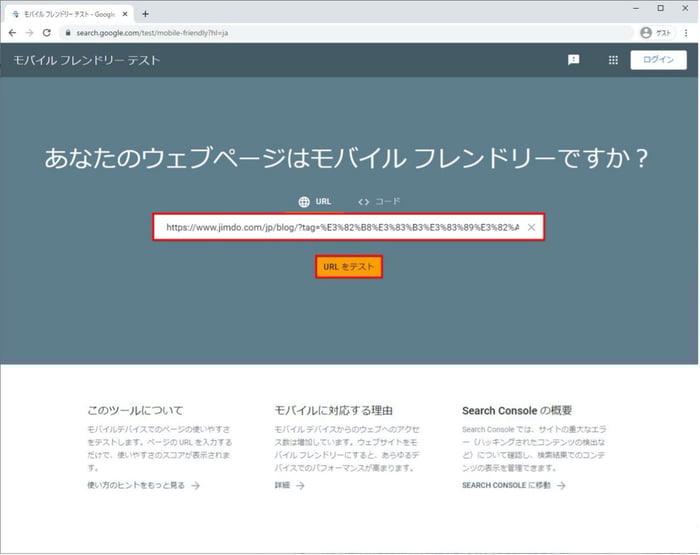700x555 pixels.
Task: Click arrow next to SEARCH CONSOLE に移動
Action: (x=561, y=485)
